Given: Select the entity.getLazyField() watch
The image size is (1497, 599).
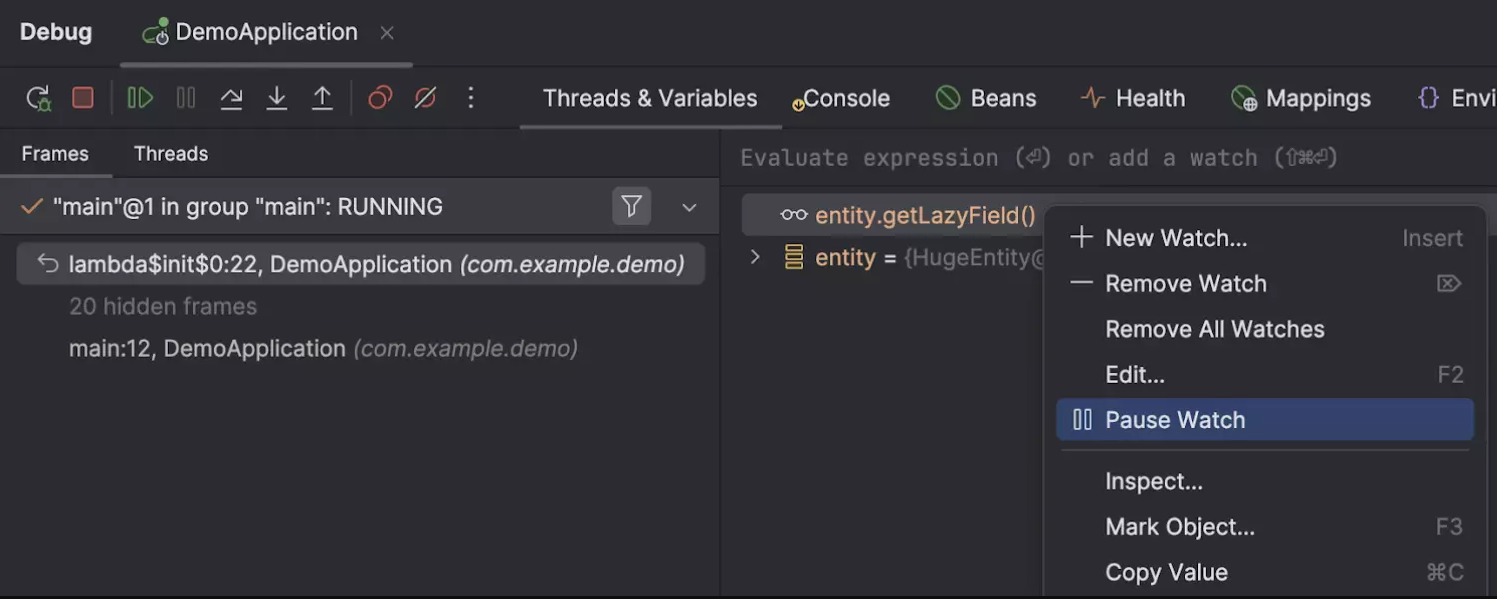Looking at the screenshot, I should click(925, 215).
